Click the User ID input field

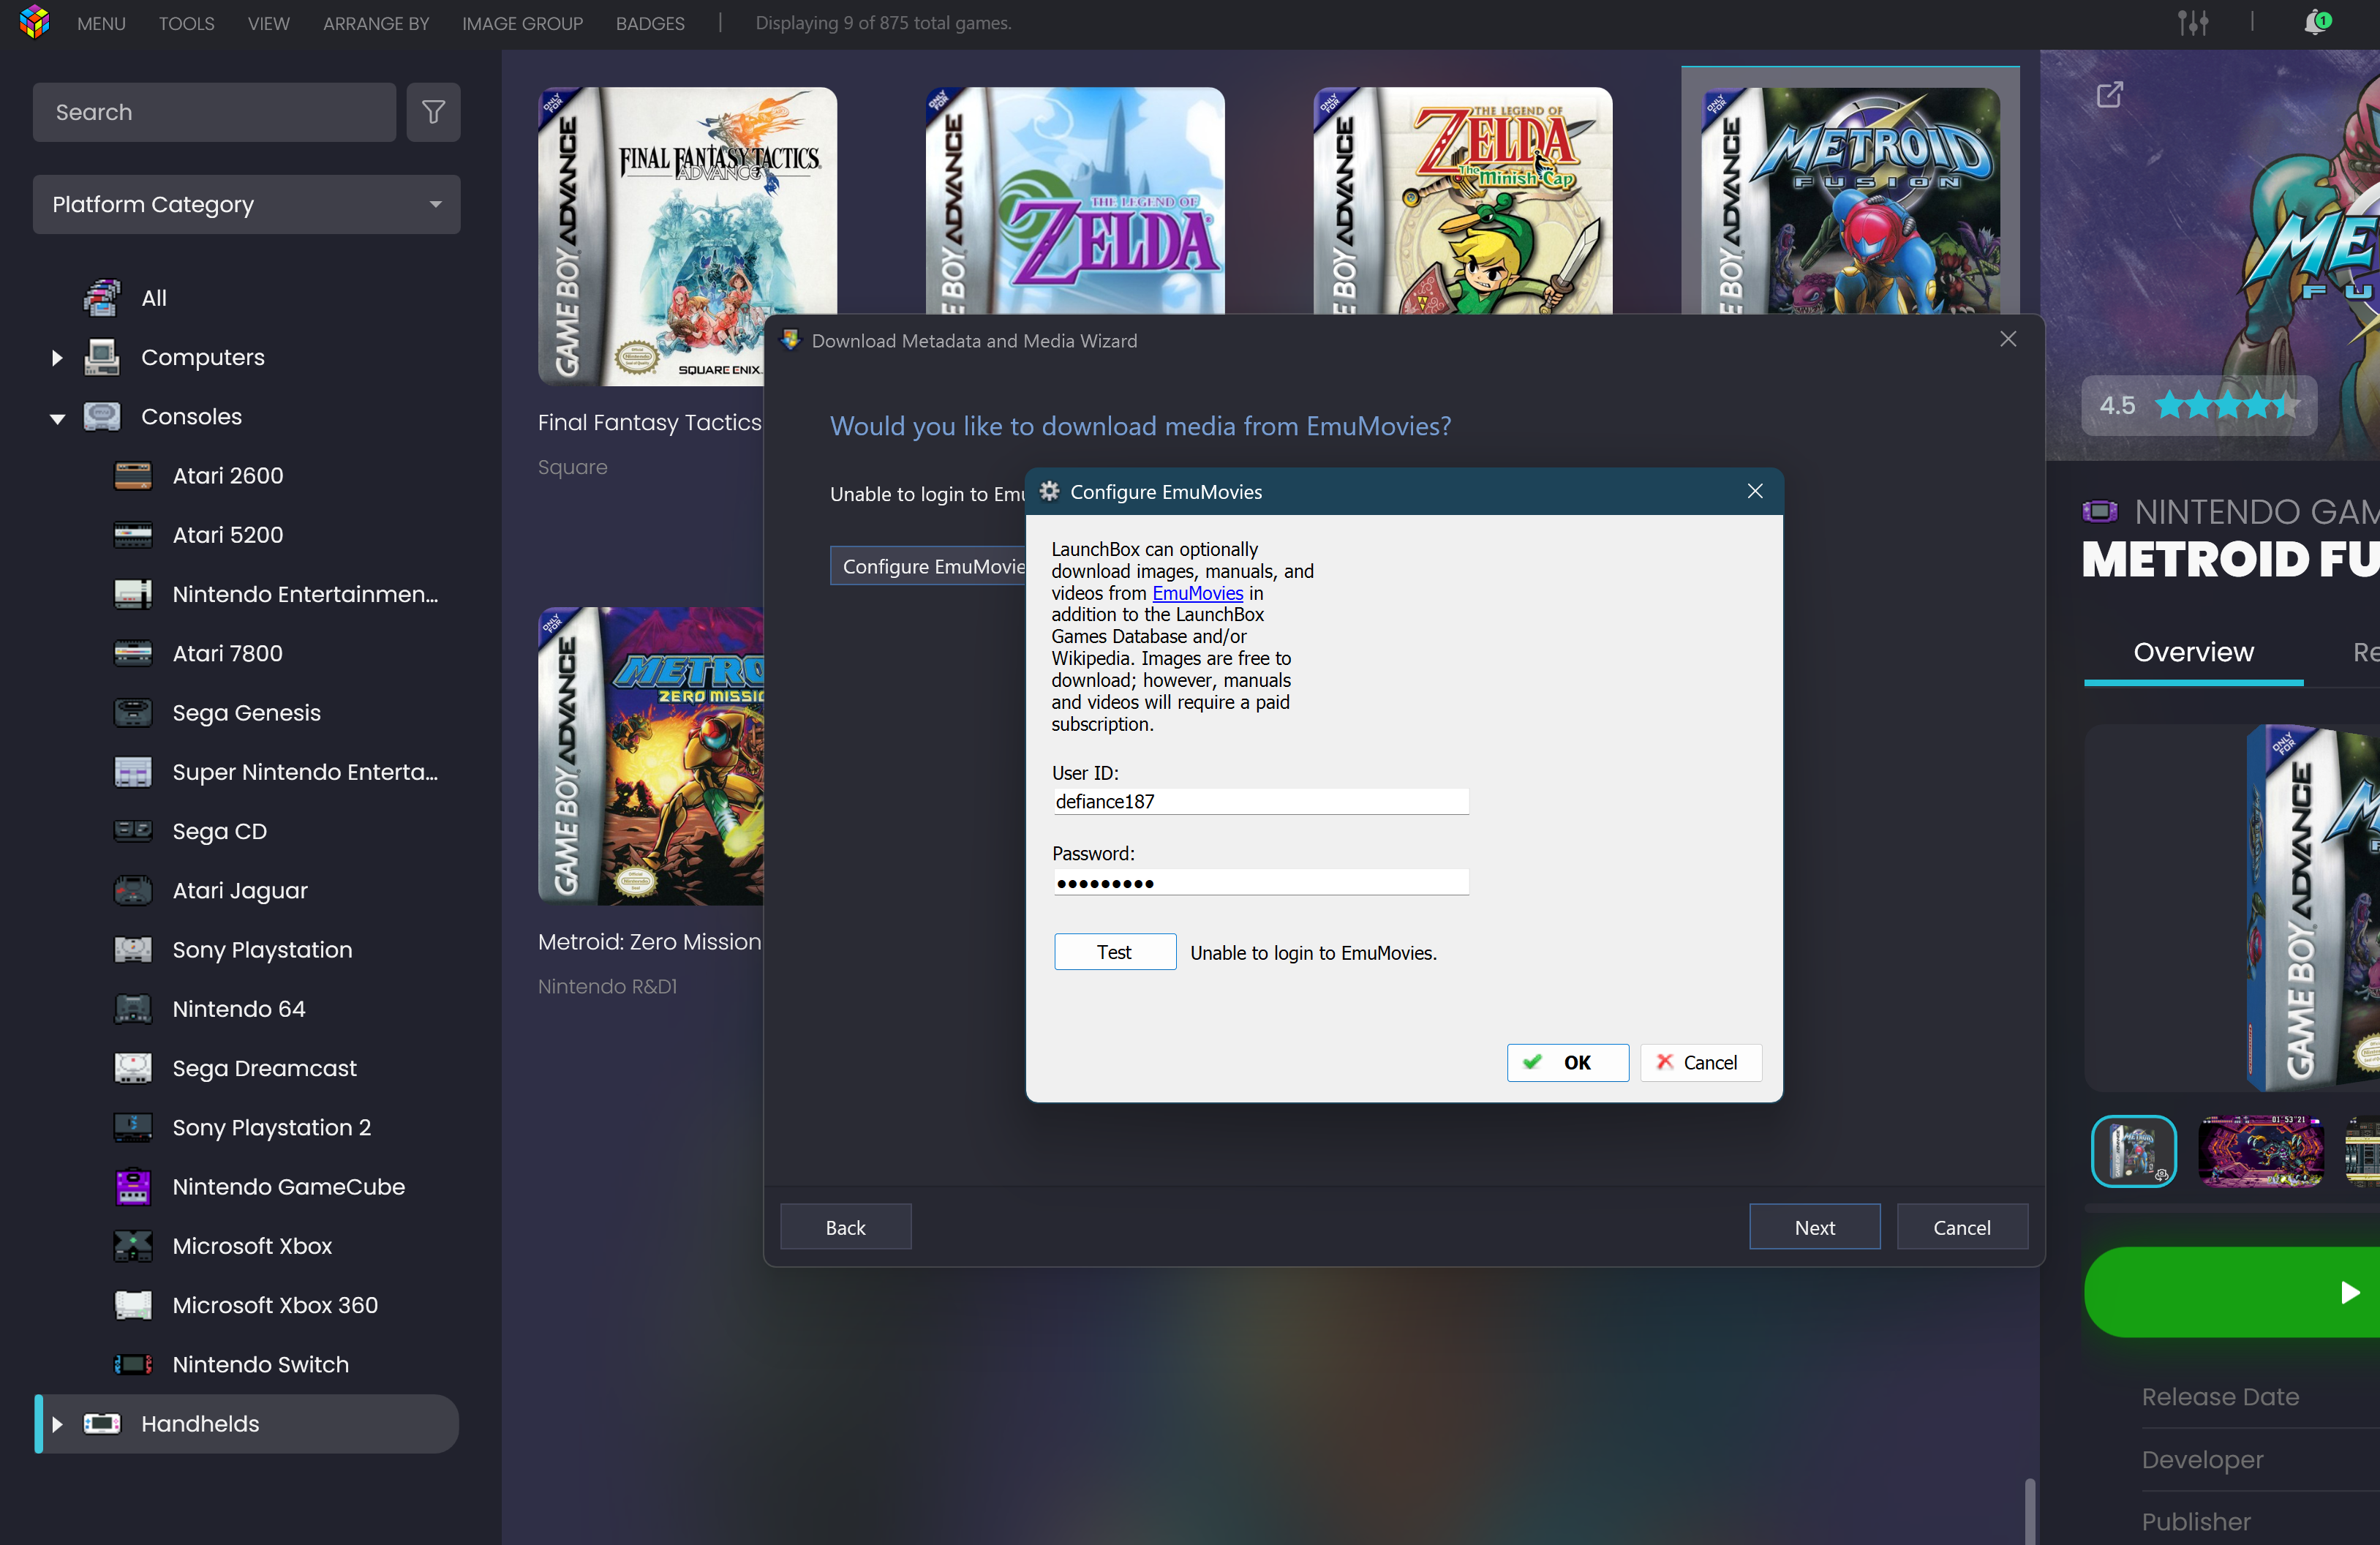click(1260, 801)
